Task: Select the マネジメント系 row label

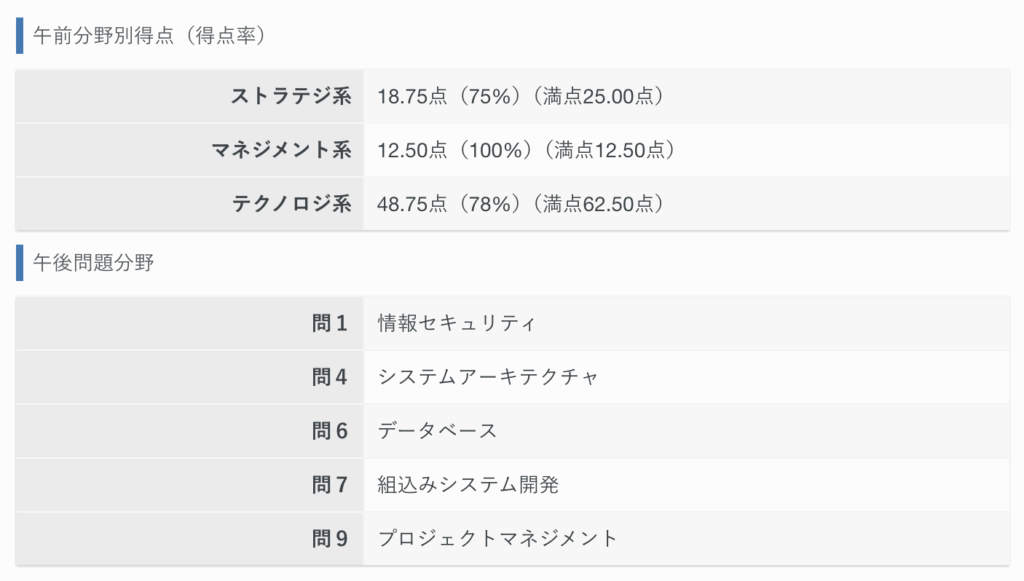Action: (281, 150)
